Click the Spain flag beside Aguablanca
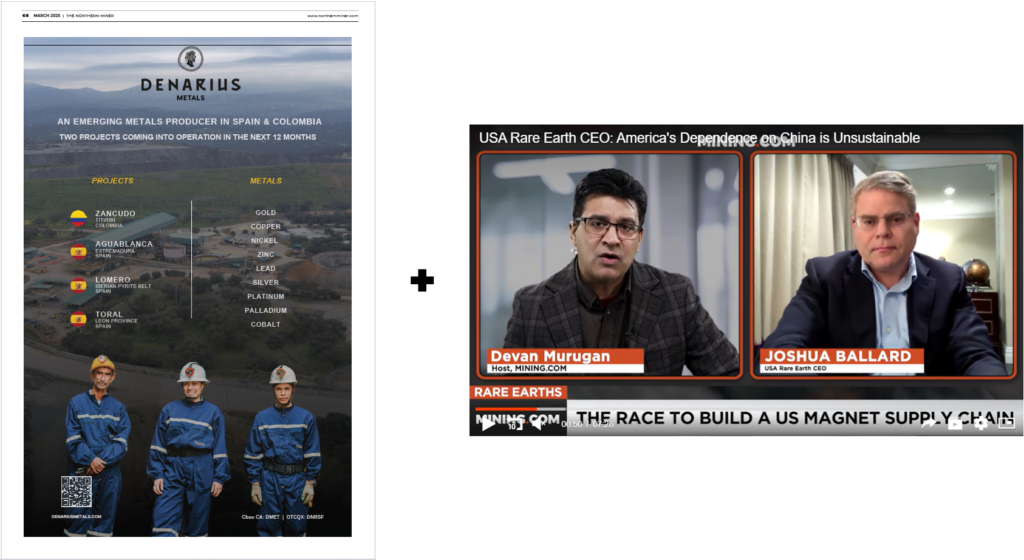Image resolution: width=1024 pixels, height=560 pixels. click(x=78, y=251)
